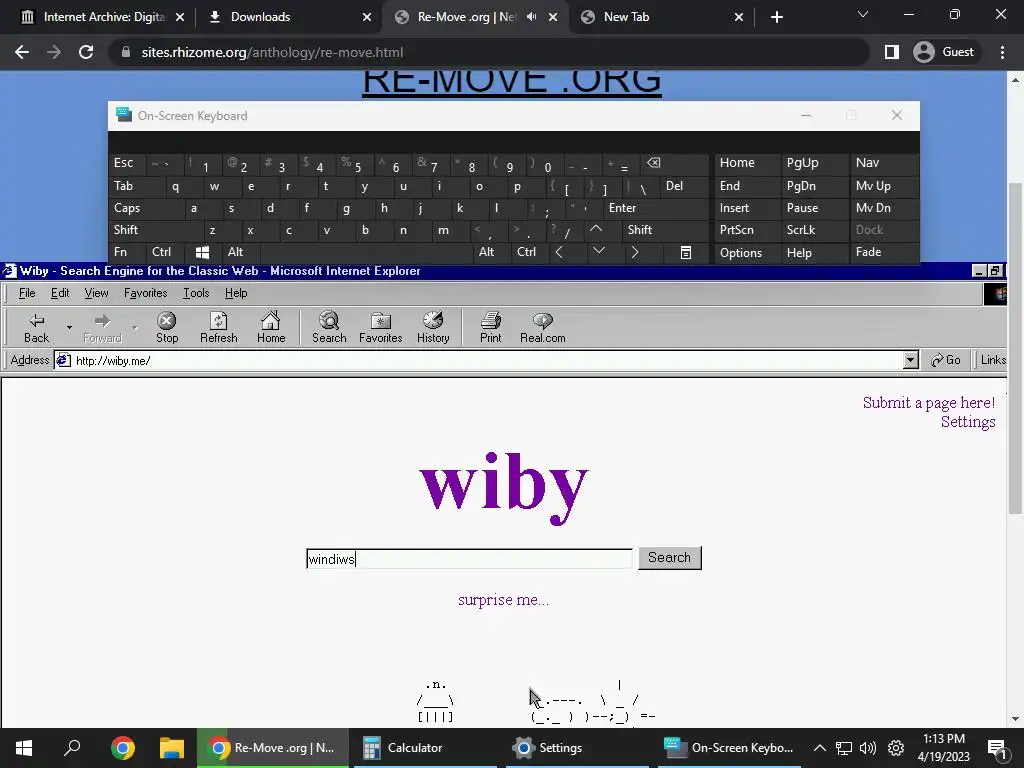Click the surprise me... link
Viewport: 1024px width, 768px height.
tap(504, 600)
